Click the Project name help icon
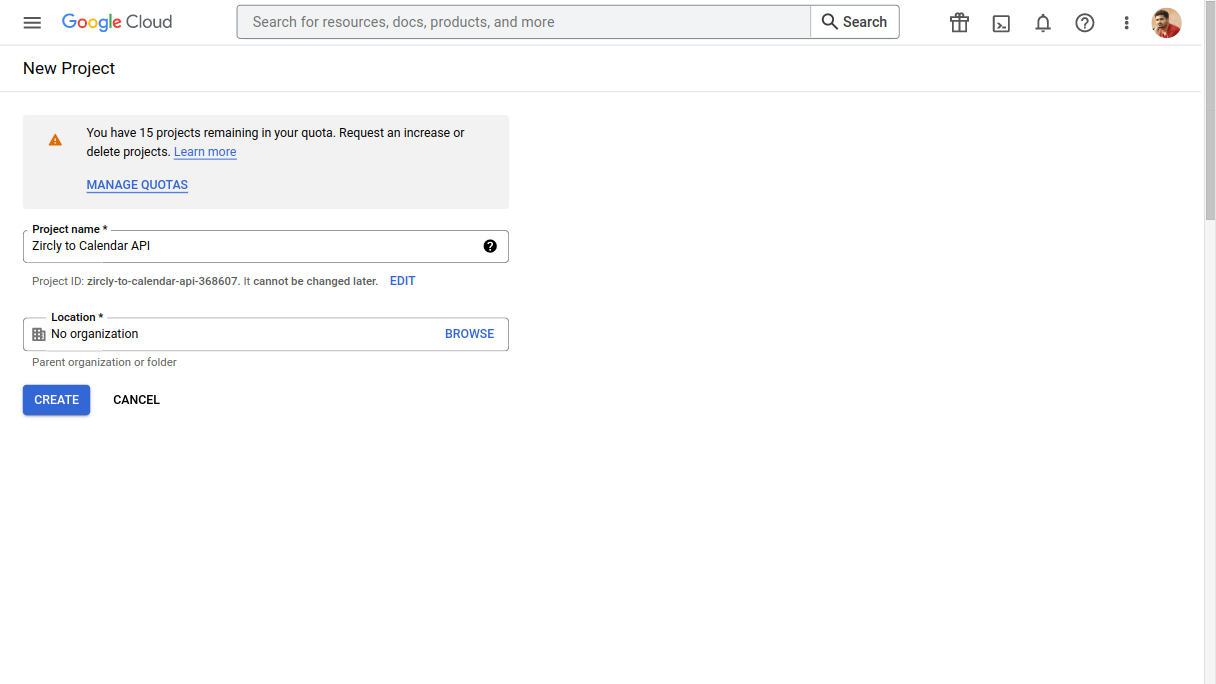This screenshot has height=684, width=1216. [490, 246]
